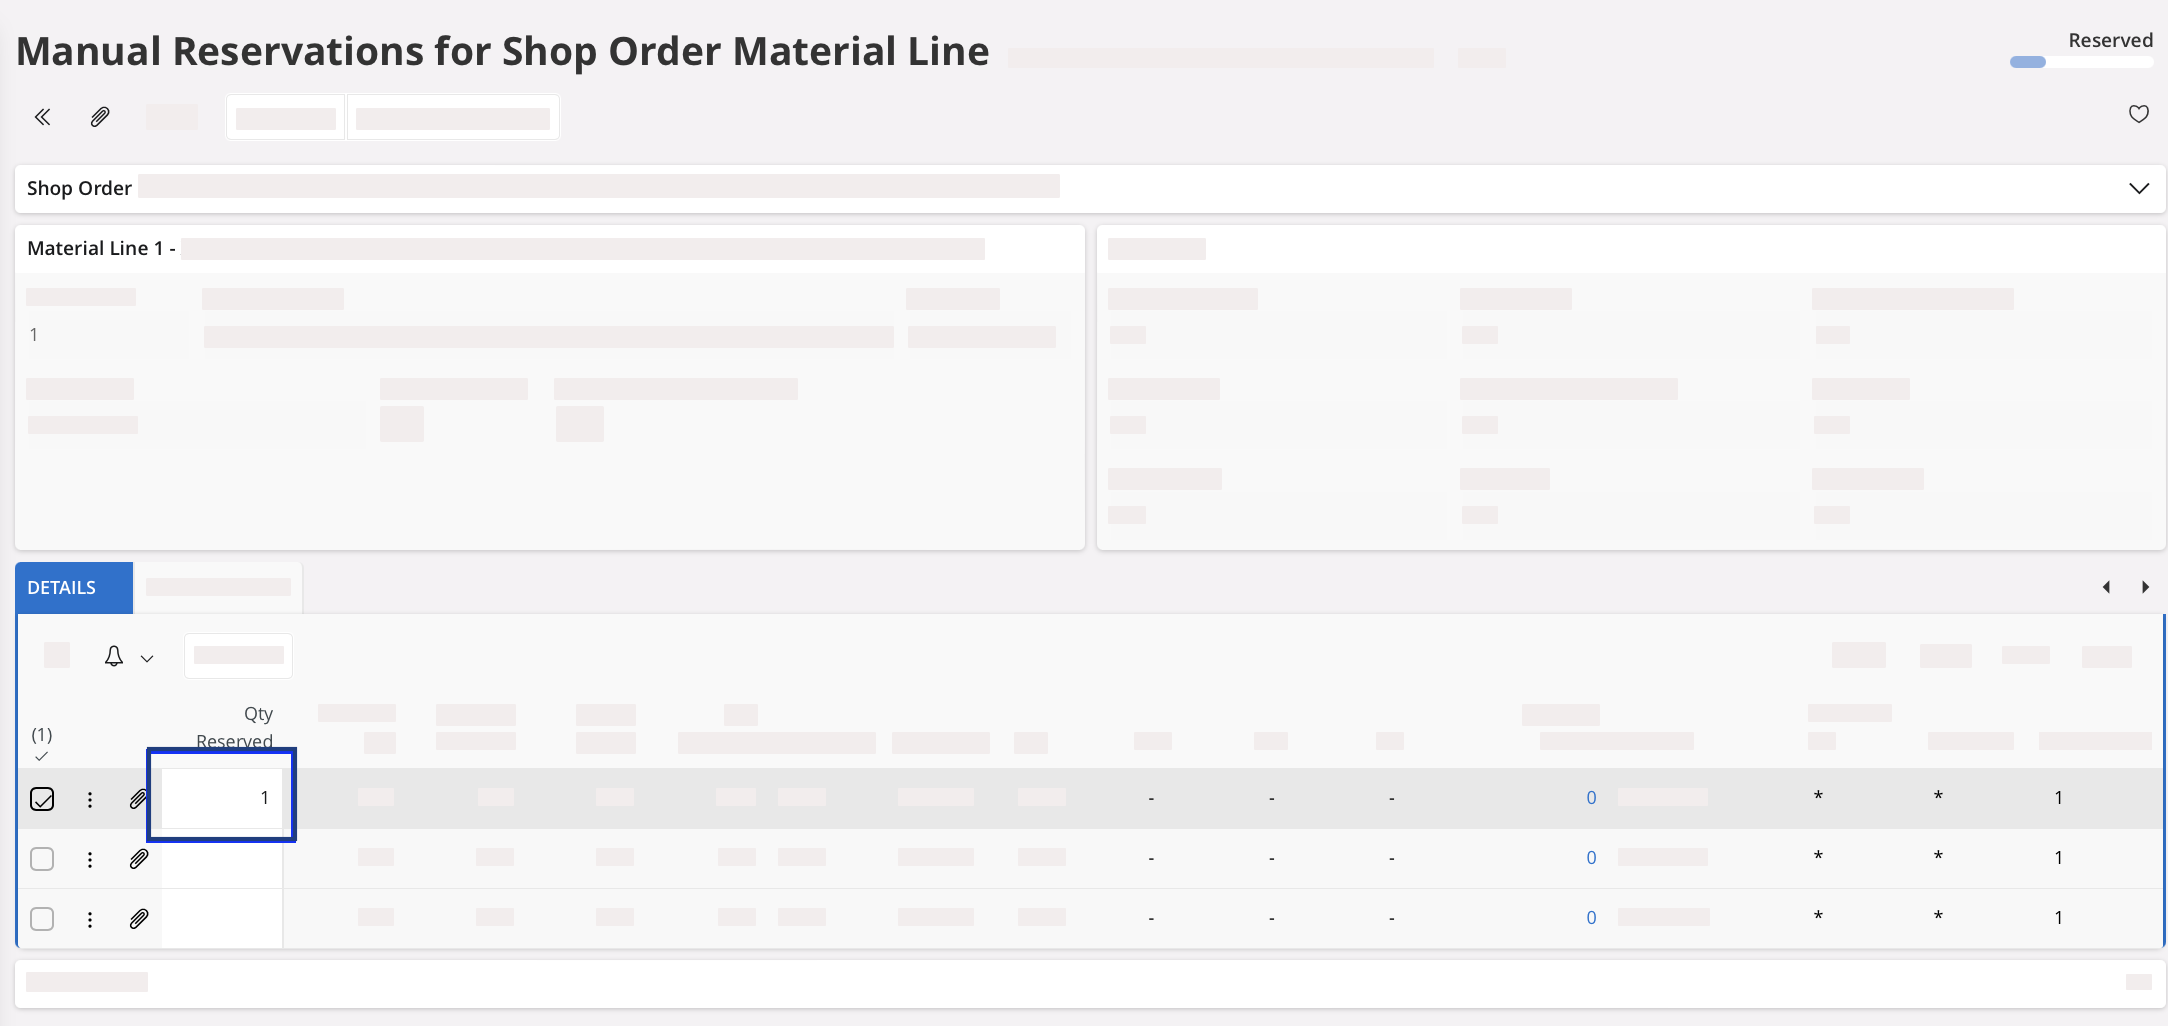Viewport: 2168px width, 1026px height.
Task: Add page to favorites with heart icon
Action: 2138,114
